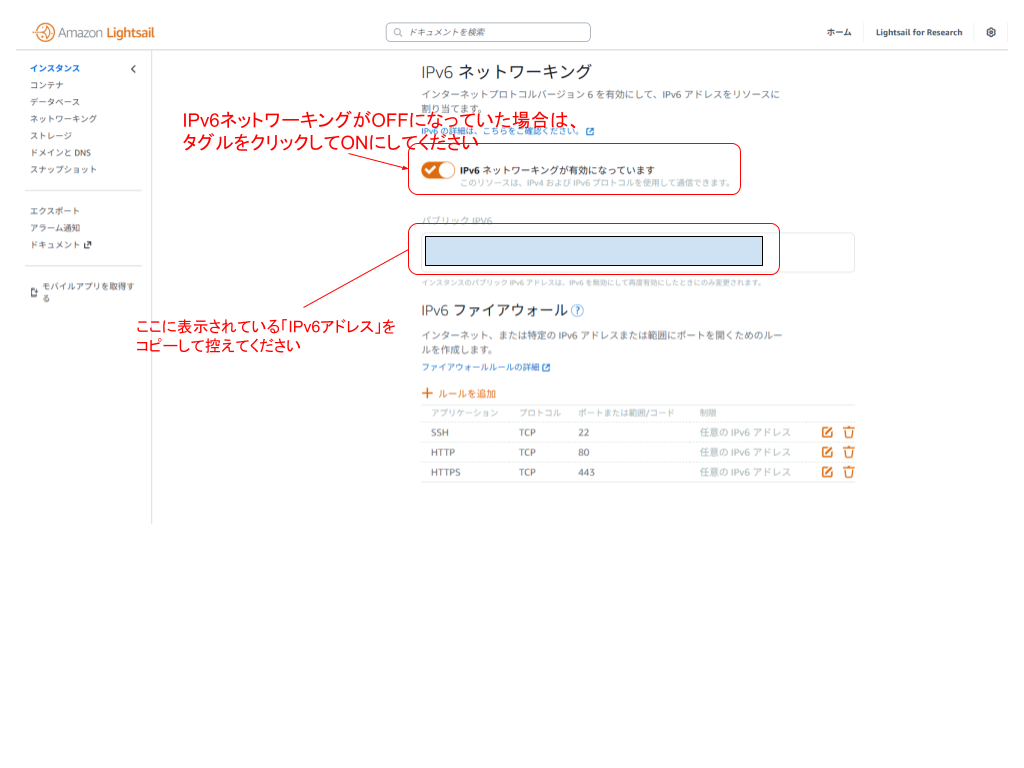Click the document search field
This screenshot has width=1024, height=768.
487,31
